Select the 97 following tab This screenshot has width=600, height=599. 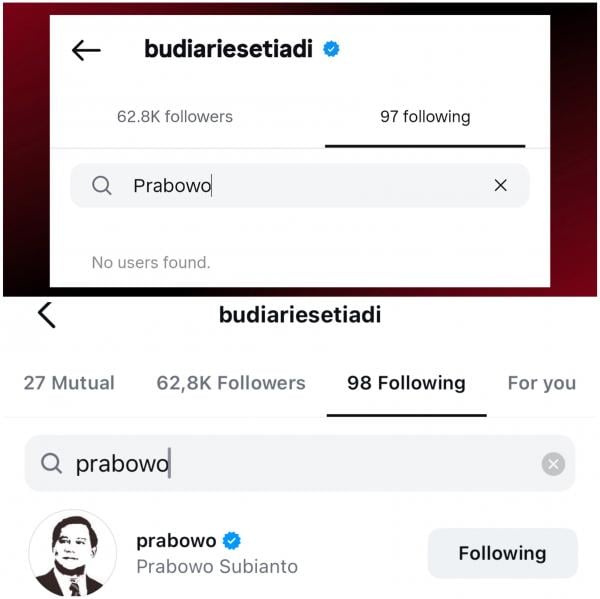coord(425,116)
